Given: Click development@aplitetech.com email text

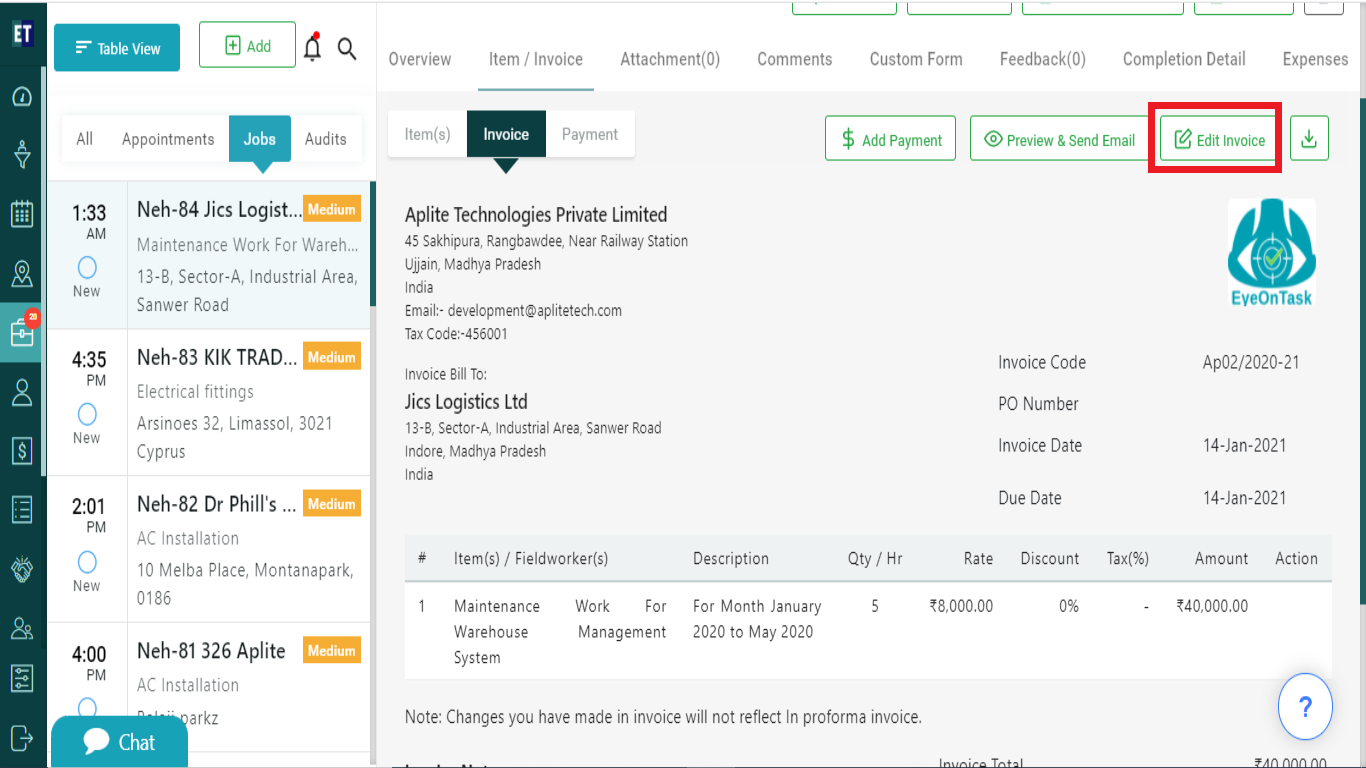Looking at the screenshot, I should tap(535, 311).
